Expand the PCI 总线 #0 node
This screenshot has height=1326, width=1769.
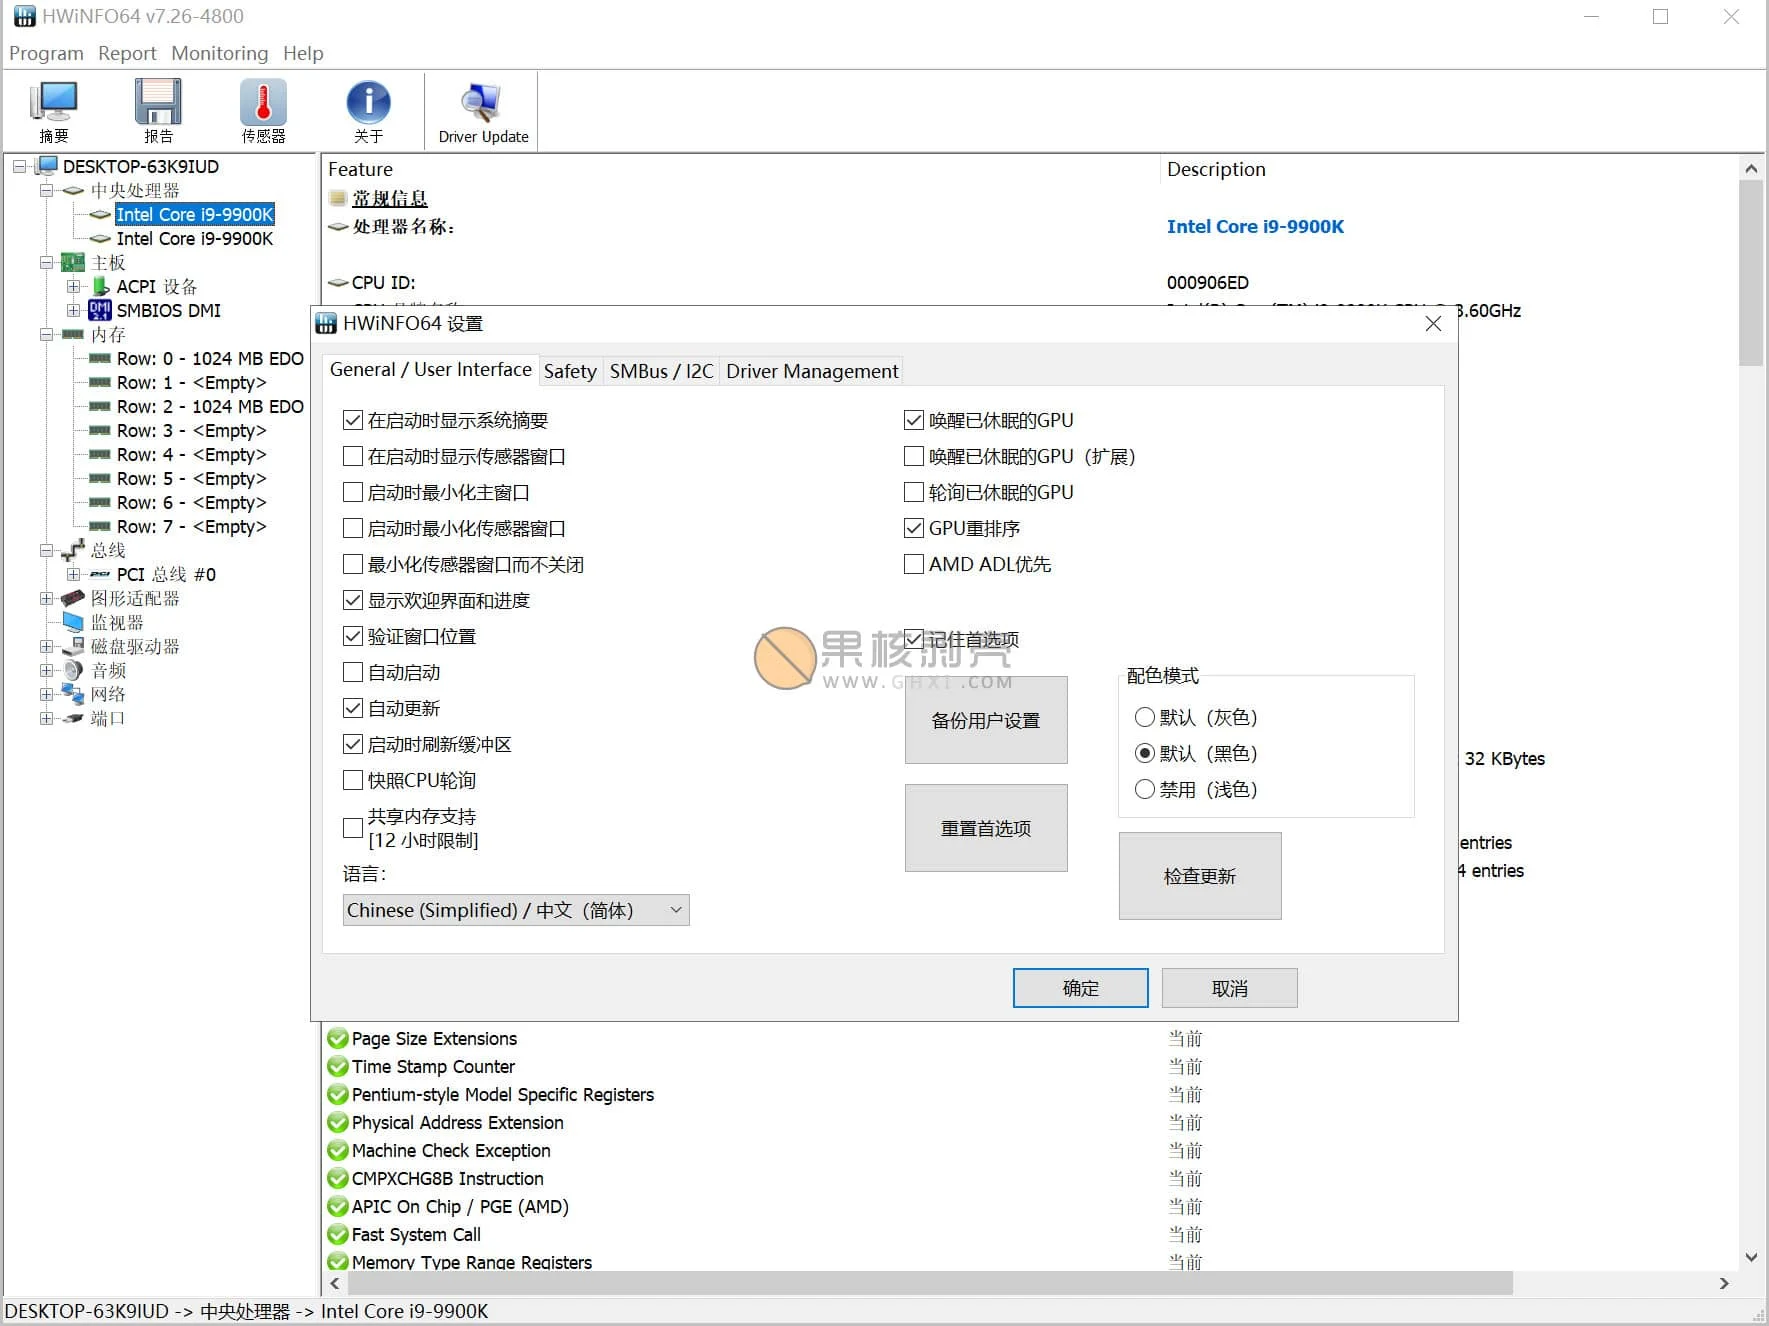coord(73,574)
